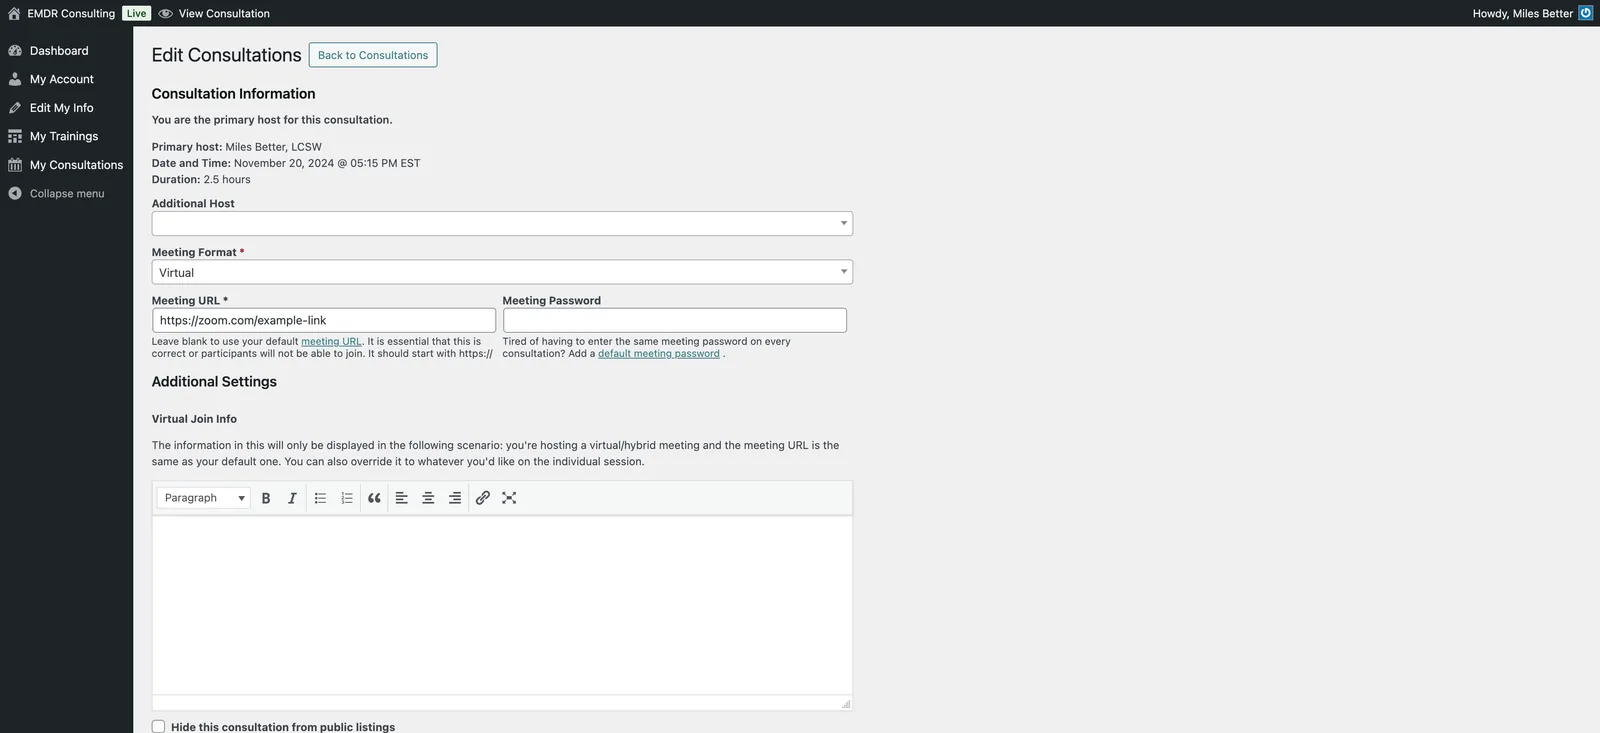Open My Trainings from sidebar
The height and width of the screenshot is (733, 1600).
(x=64, y=136)
